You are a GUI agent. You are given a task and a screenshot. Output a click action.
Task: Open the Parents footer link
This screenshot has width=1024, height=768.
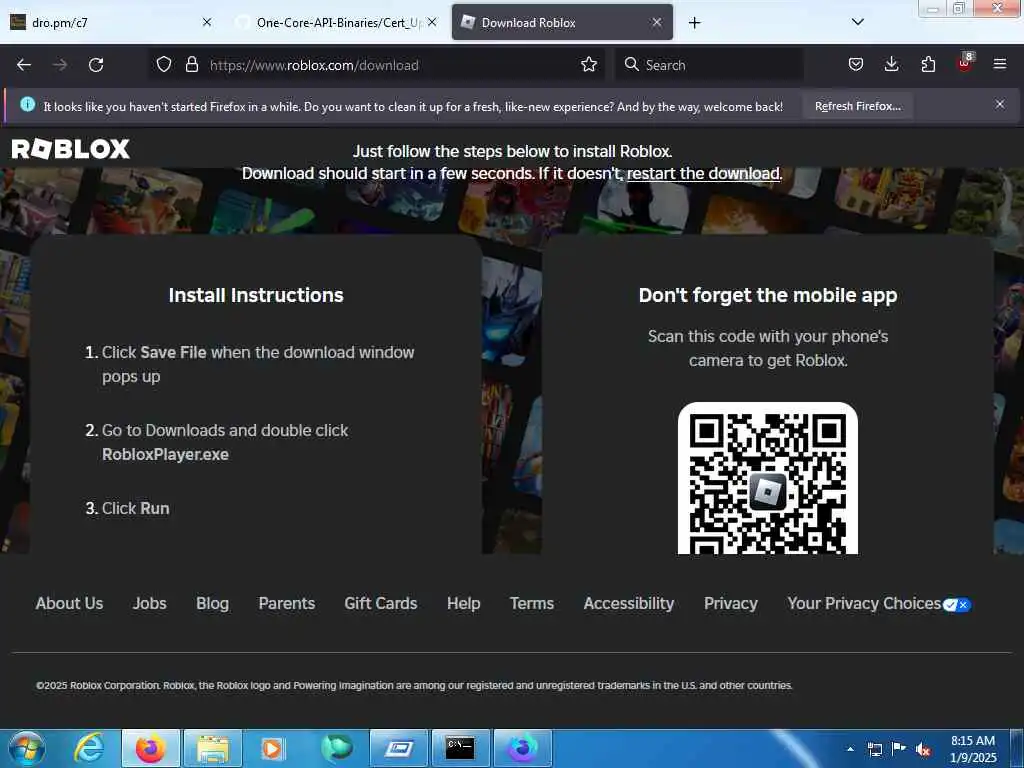click(287, 603)
